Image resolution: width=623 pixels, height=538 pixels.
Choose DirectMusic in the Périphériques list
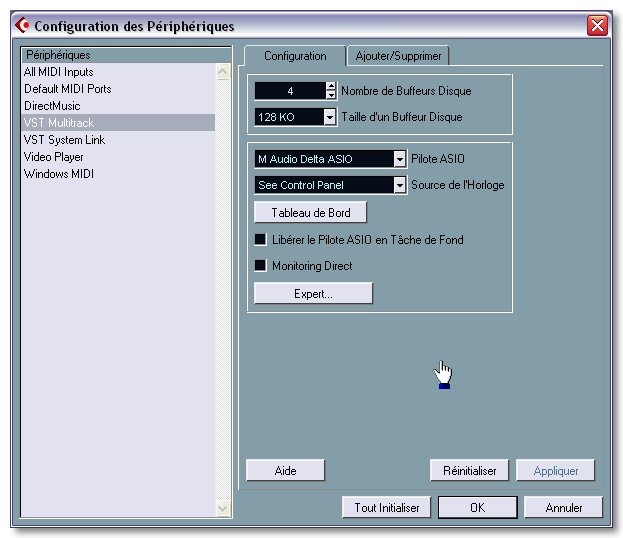click(x=118, y=106)
